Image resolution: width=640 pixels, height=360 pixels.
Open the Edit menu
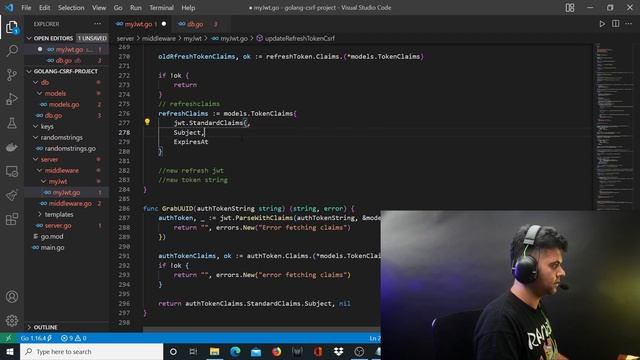coord(44,8)
